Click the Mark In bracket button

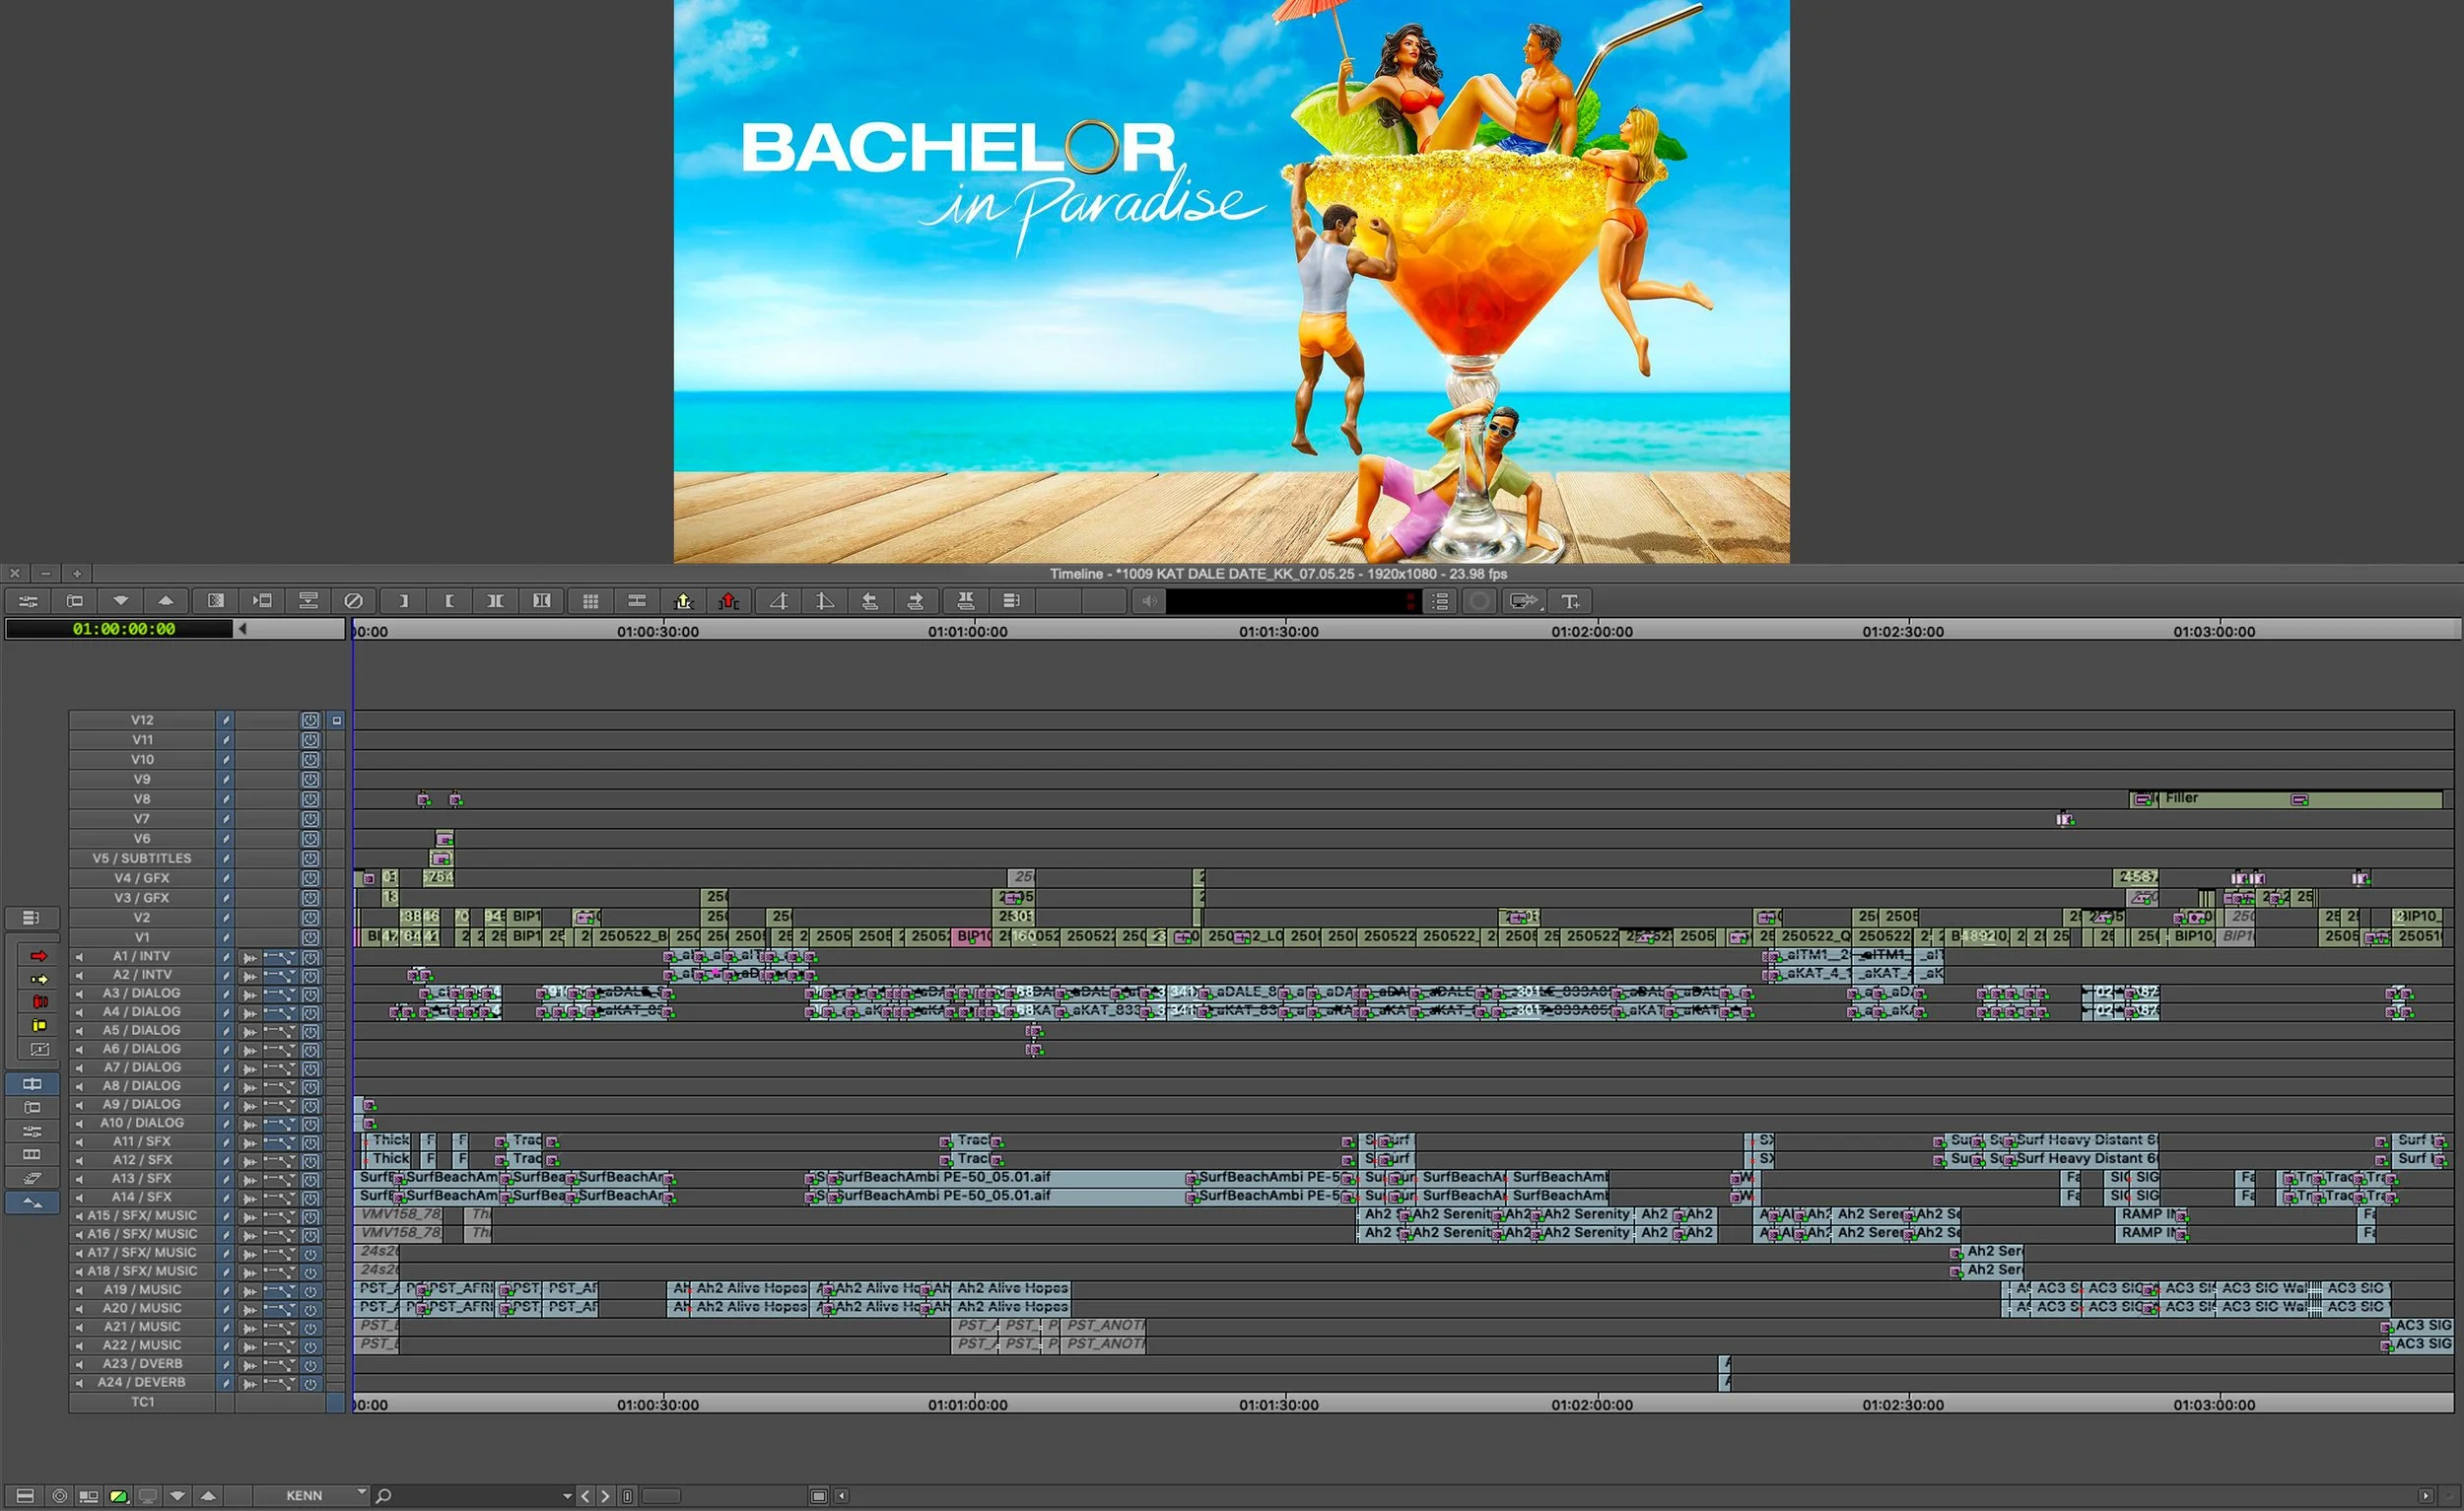click(403, 601)
